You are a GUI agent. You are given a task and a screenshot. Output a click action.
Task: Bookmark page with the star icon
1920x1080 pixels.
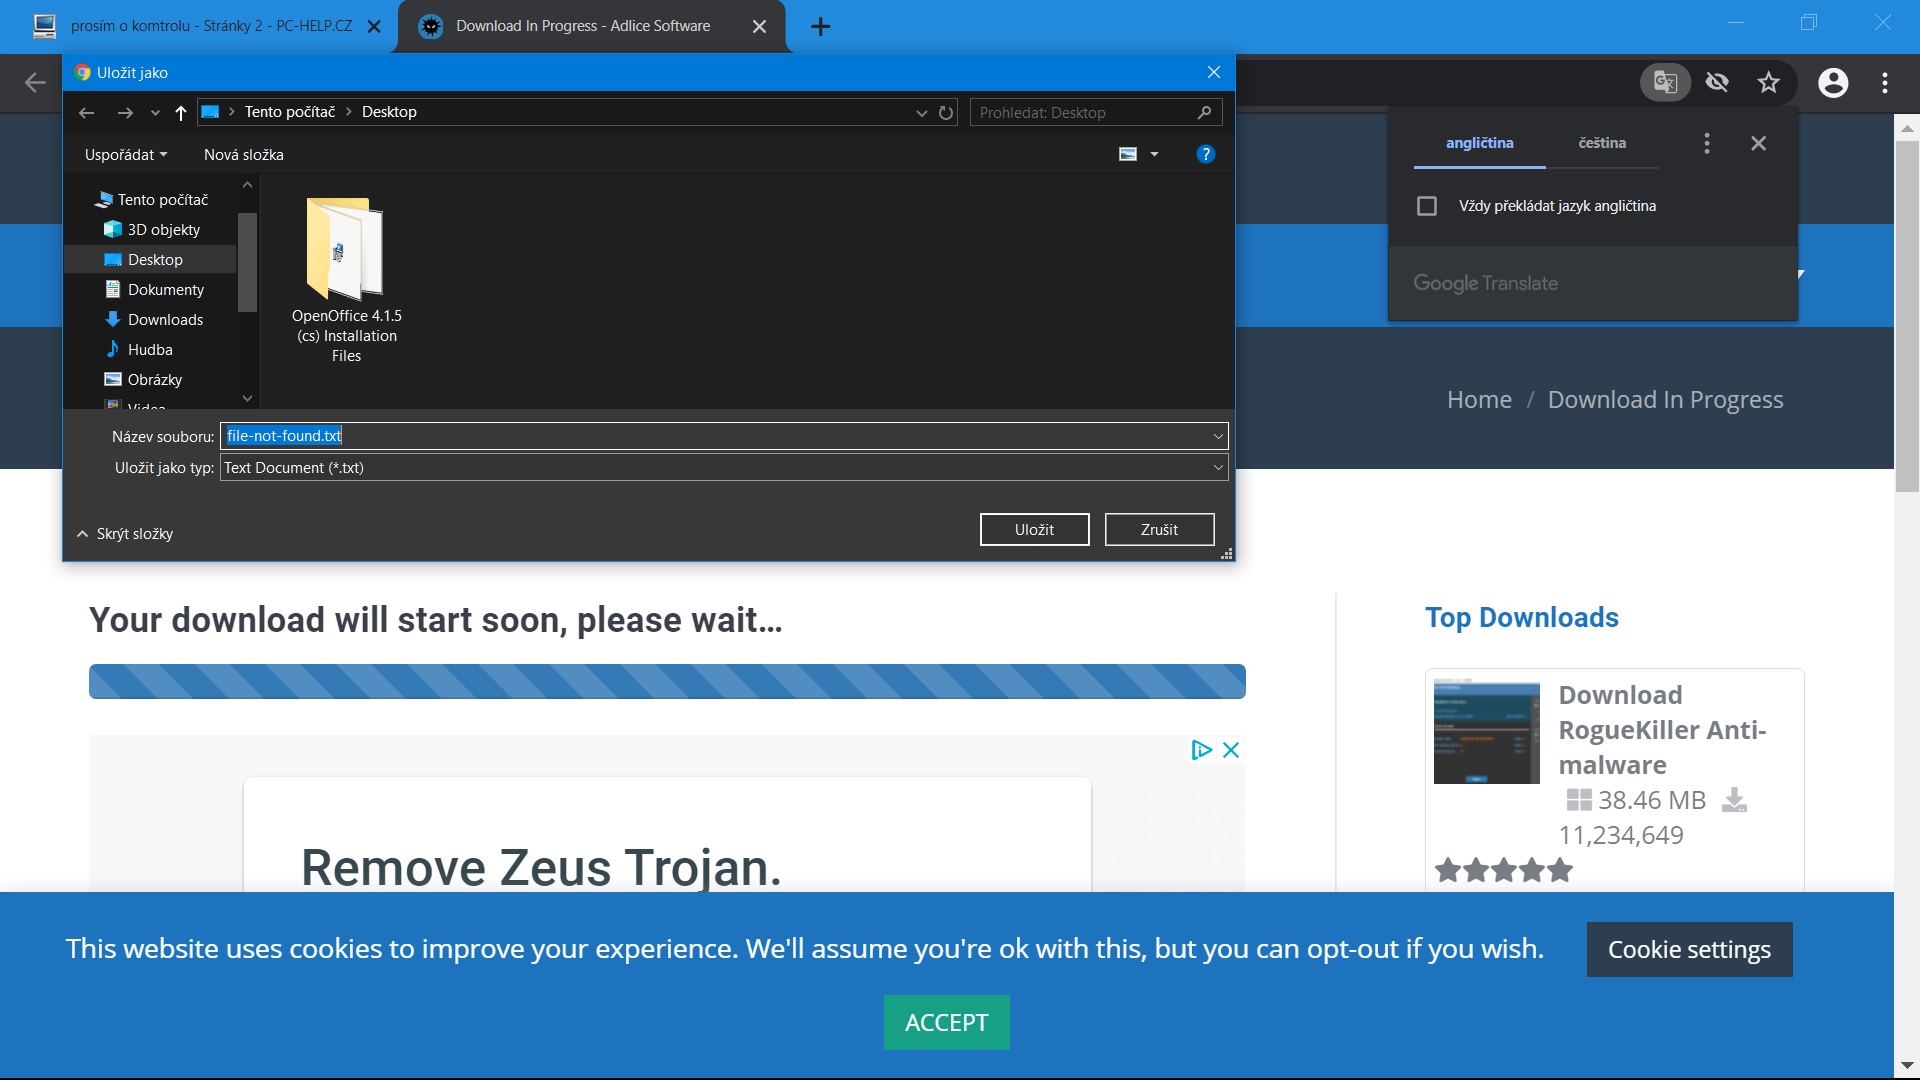tap(1769, 82)
